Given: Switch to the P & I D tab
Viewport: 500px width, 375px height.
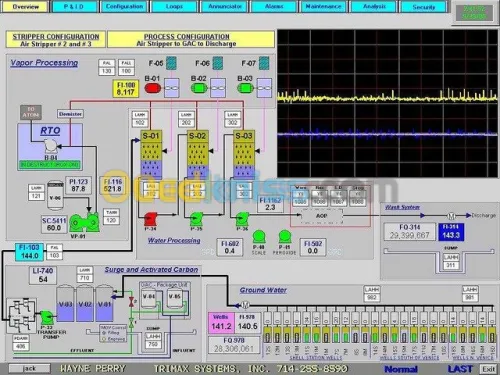Looking at the screenshot, I should 74,7.
